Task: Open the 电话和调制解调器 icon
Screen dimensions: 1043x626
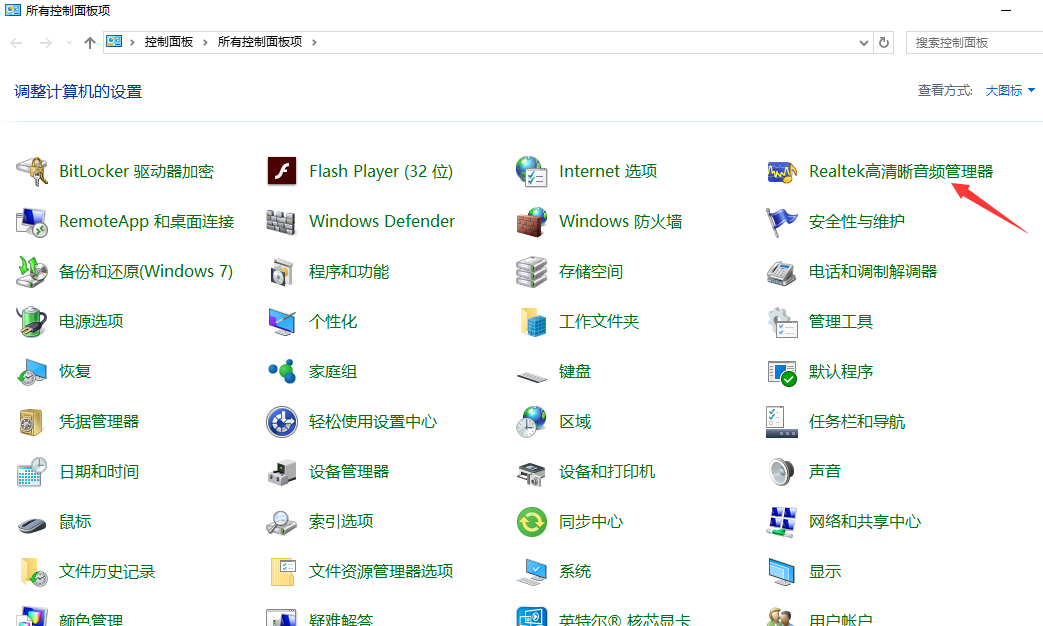Action: click(782, 271)
